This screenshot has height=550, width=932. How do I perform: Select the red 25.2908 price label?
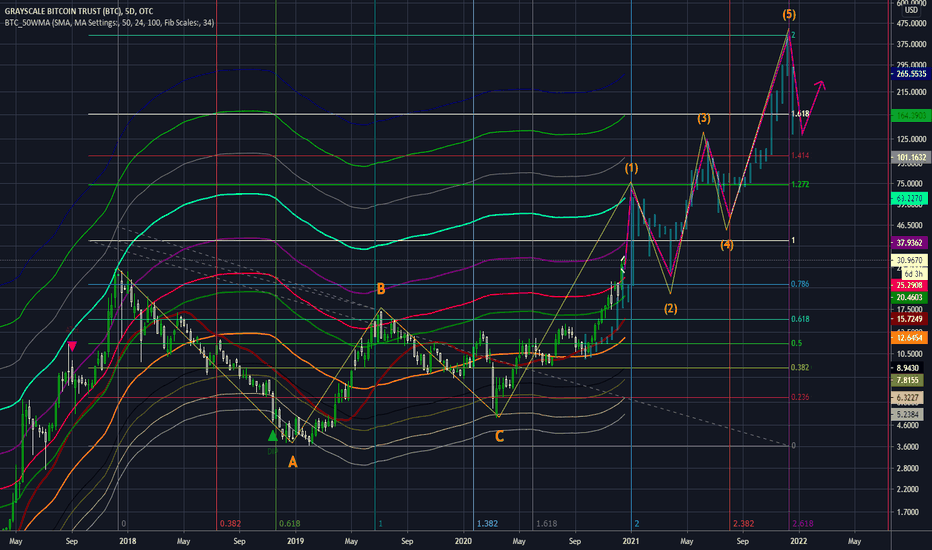(x=911, y=285)
